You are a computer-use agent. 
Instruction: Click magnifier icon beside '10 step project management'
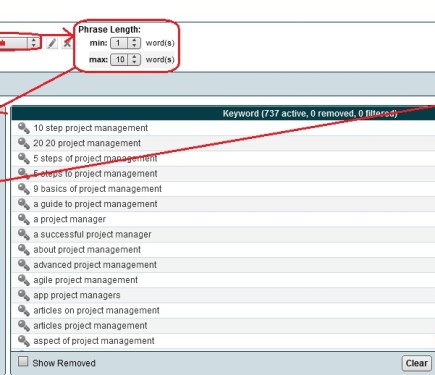(x=24, y=128)
